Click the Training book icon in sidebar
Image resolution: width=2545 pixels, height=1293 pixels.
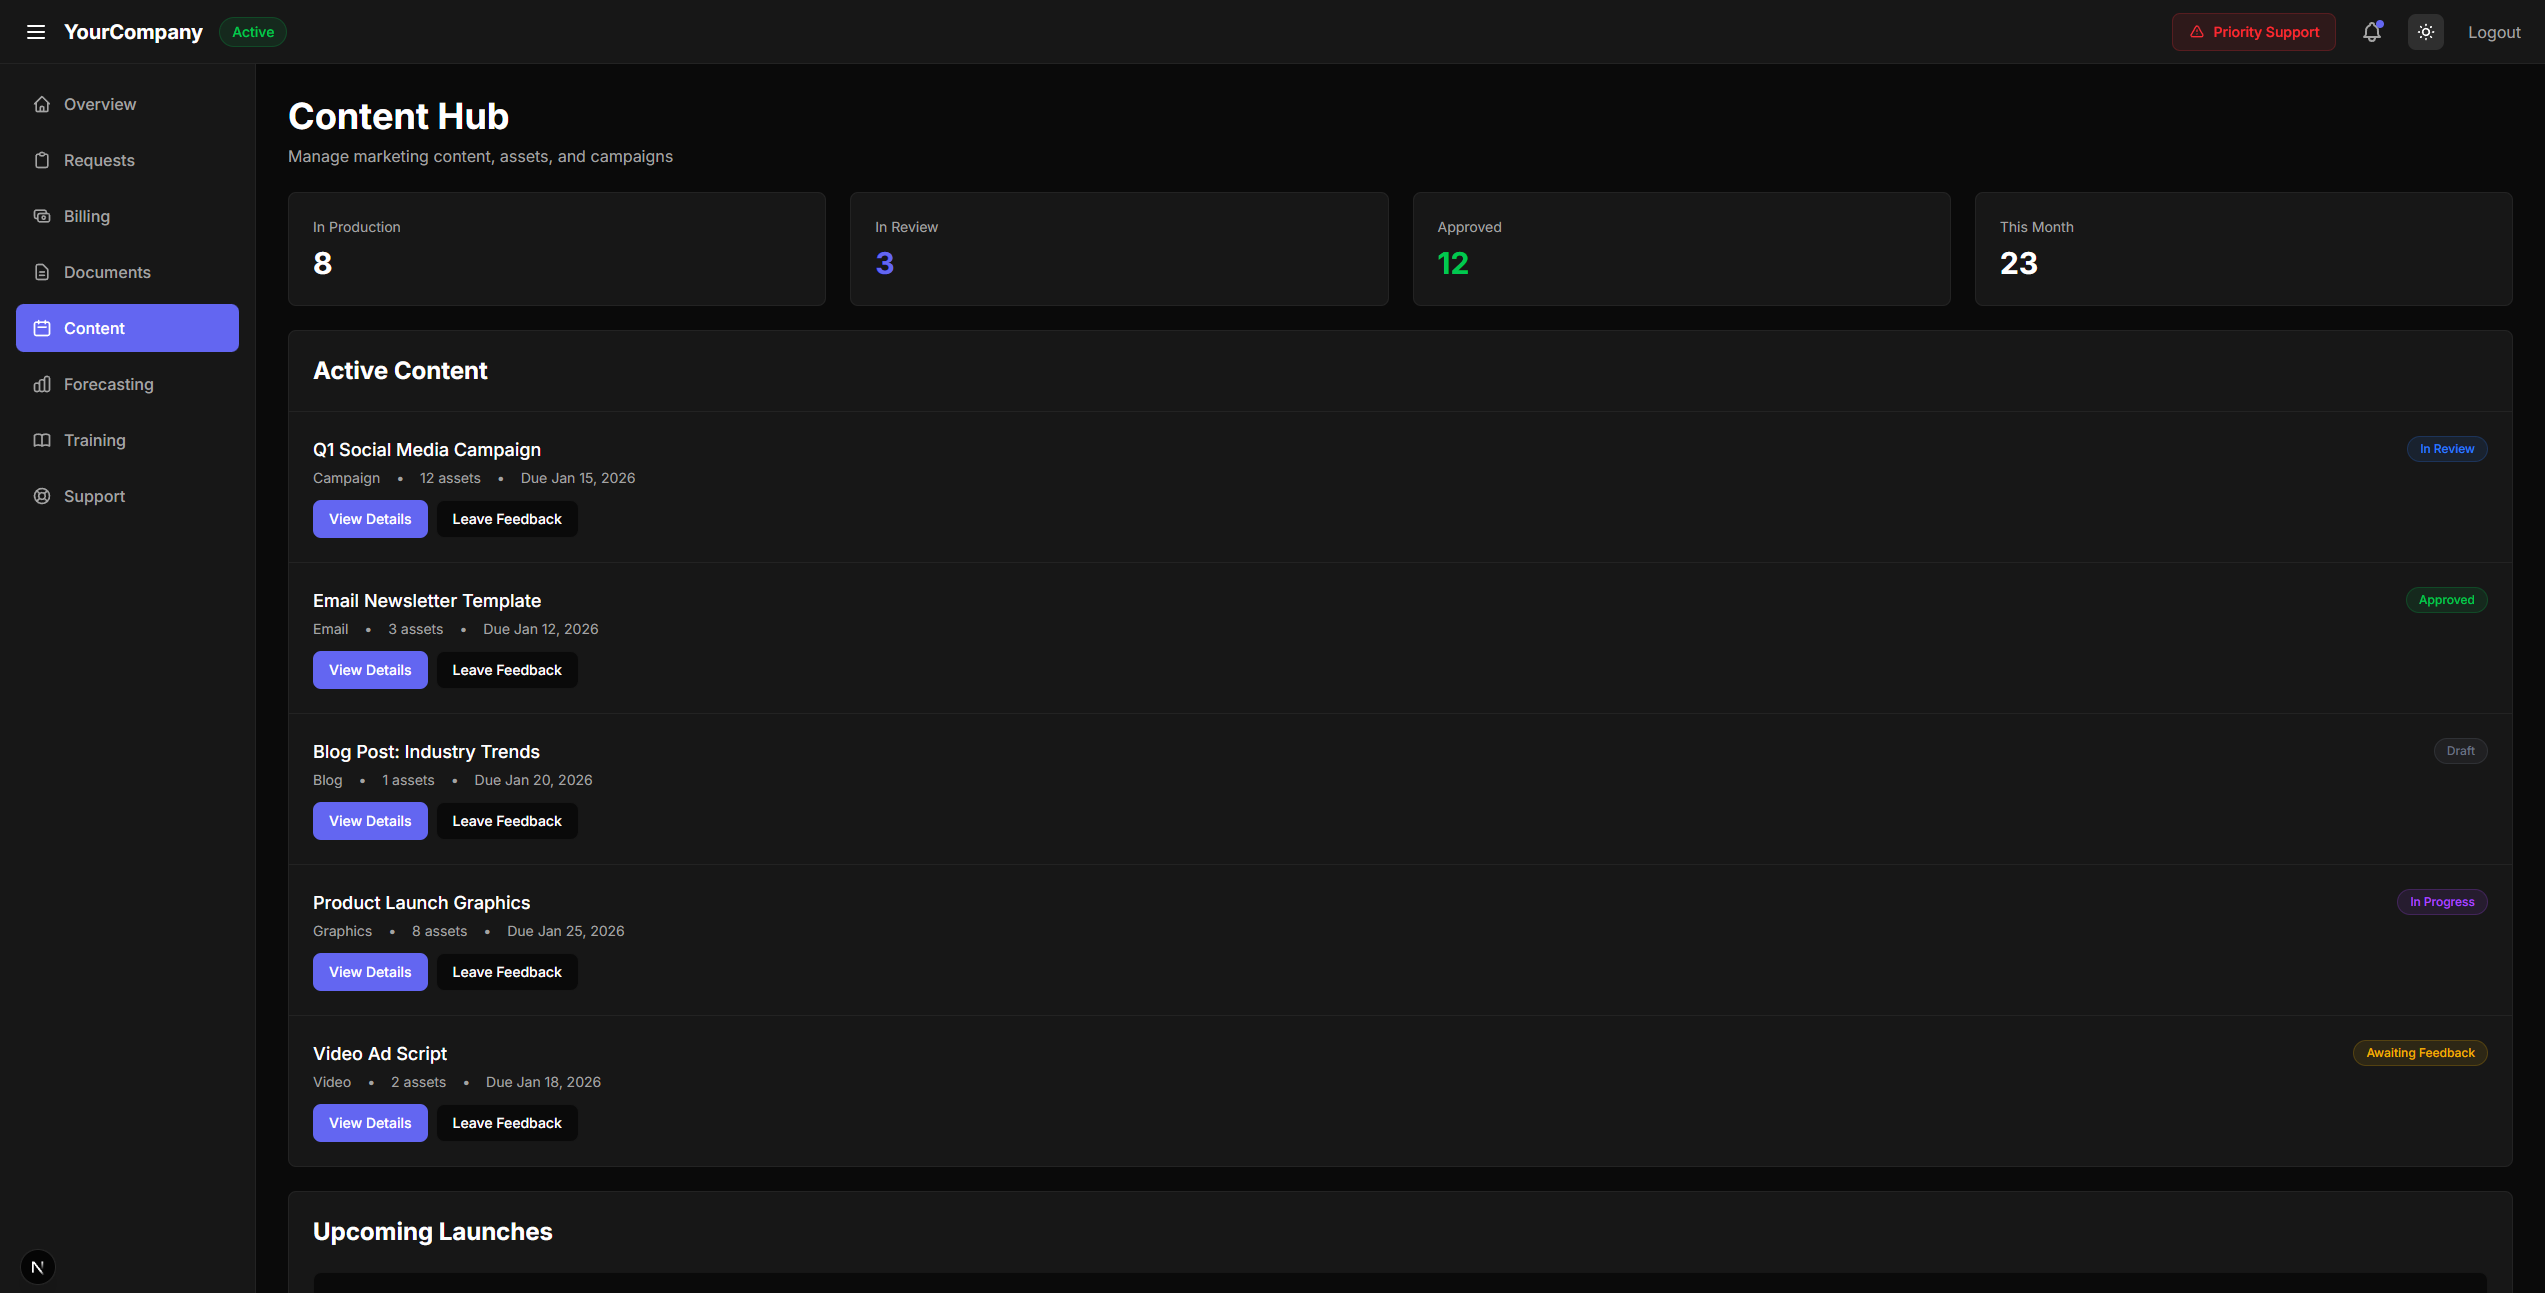tap(42, 440)
